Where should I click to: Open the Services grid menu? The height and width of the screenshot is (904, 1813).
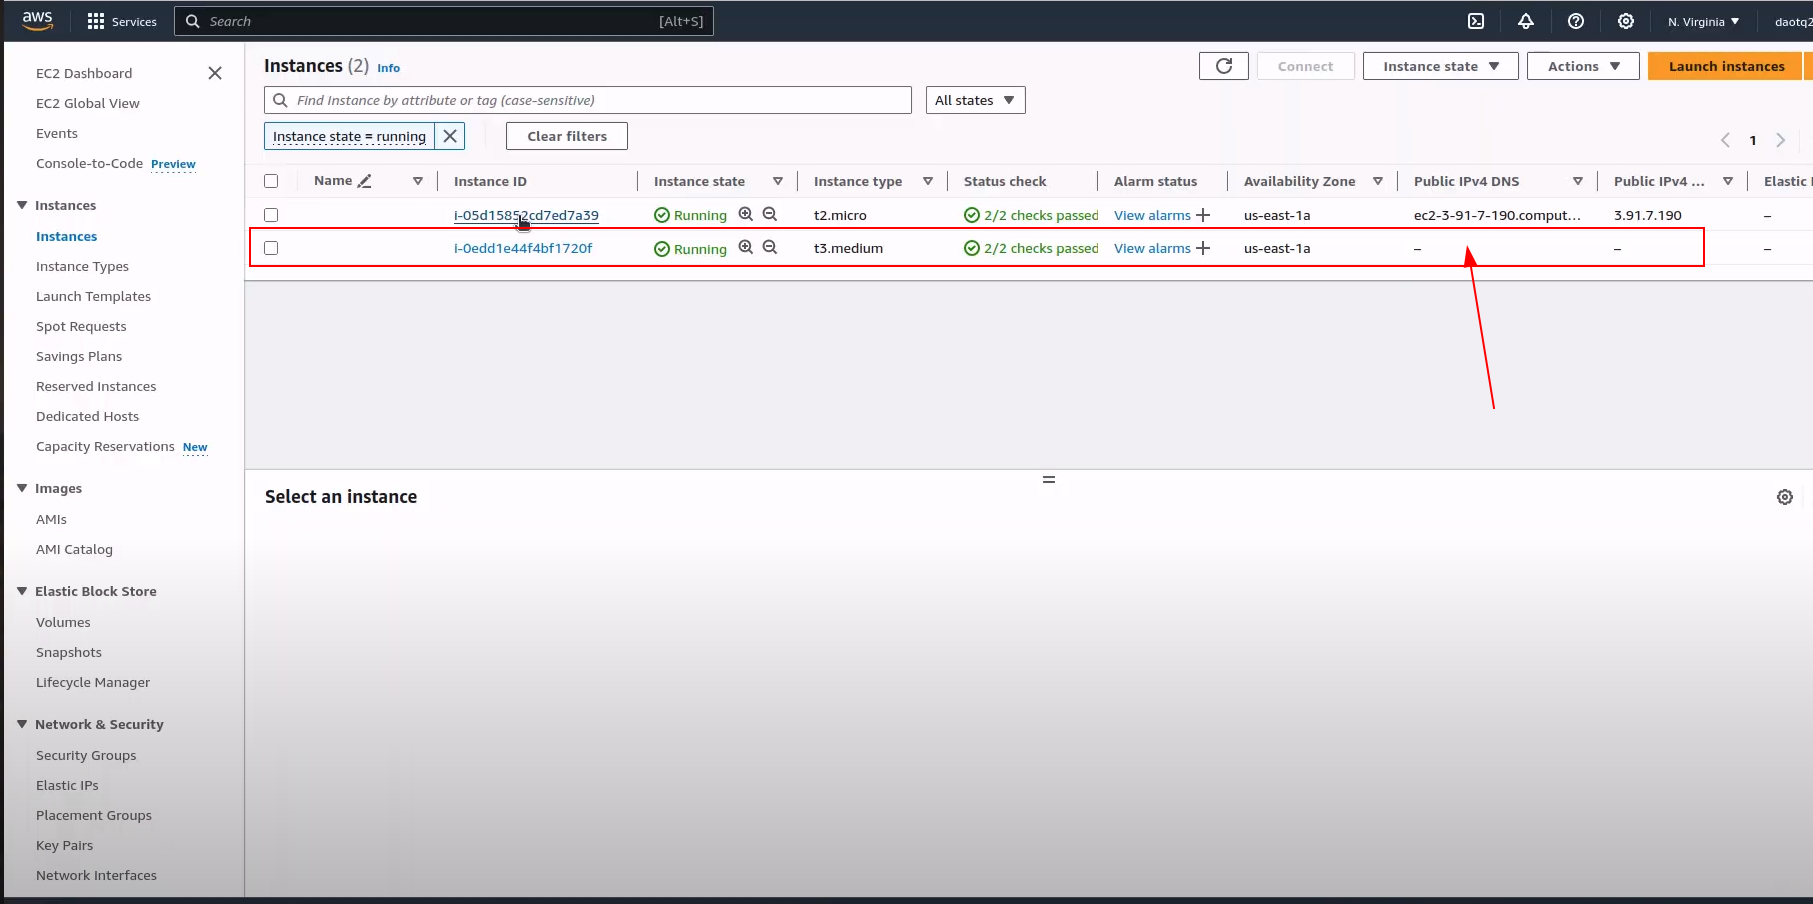[122, 21]
